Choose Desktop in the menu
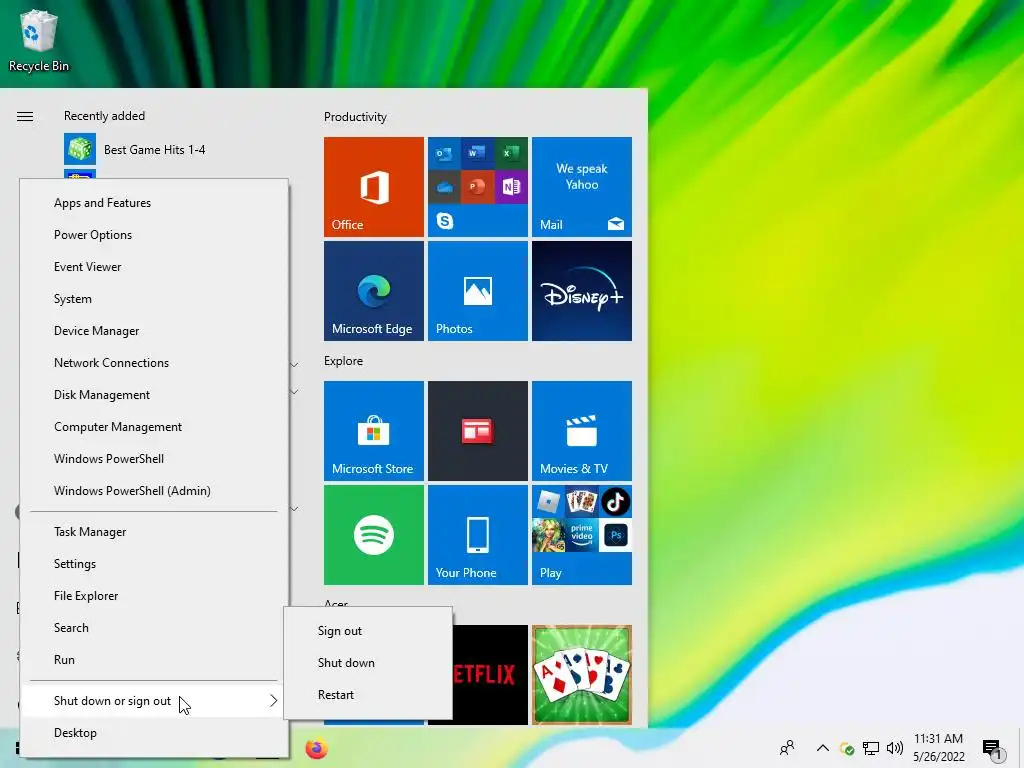 pyautogui.click(x=154, y=733)
